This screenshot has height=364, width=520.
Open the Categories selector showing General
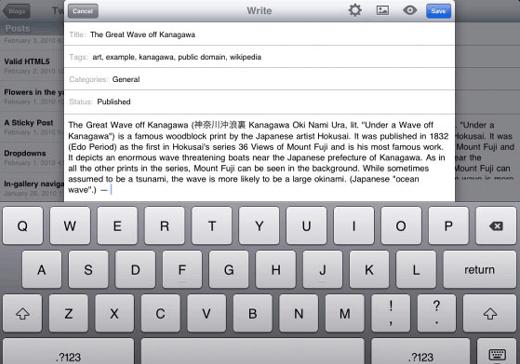point(259,79)
